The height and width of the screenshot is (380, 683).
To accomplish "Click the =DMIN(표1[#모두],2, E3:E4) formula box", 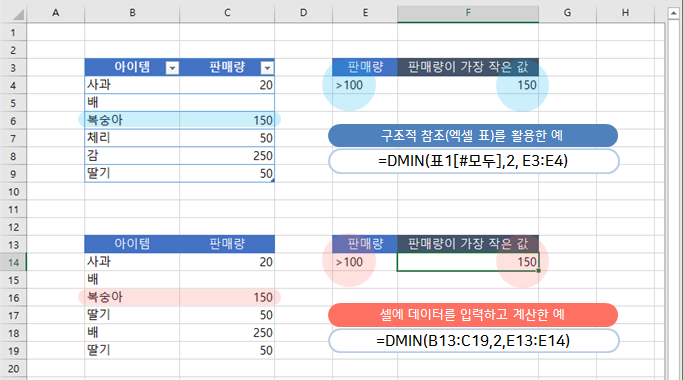I will point(473,161).
